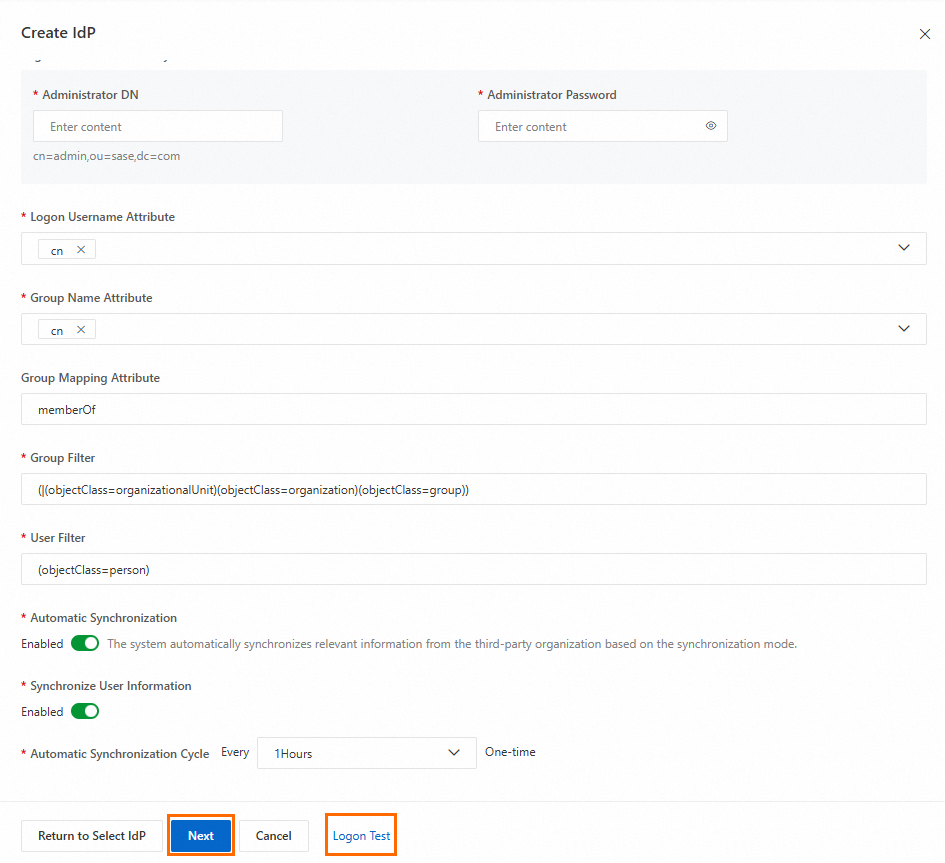Click the User Filter label
Viewport: 945px width, 863px height.
point(58,538)
